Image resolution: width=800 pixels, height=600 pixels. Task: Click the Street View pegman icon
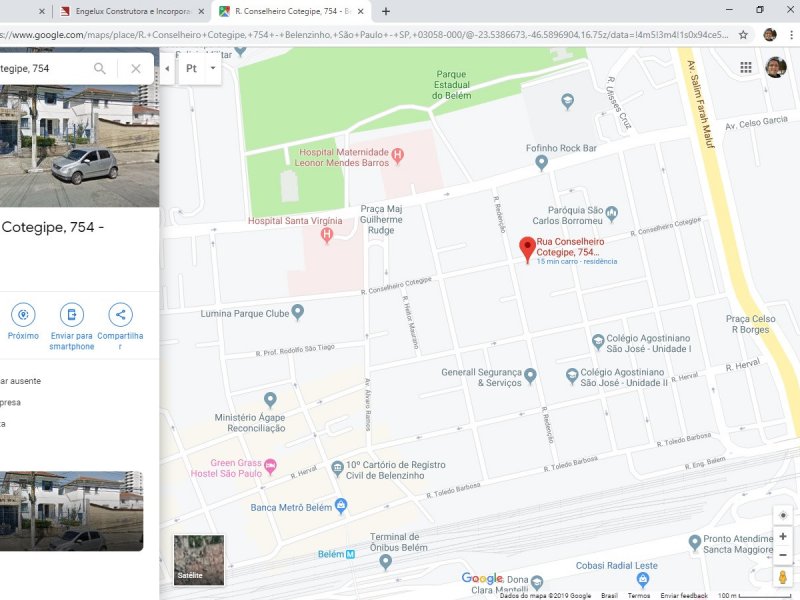coord(783,577)
